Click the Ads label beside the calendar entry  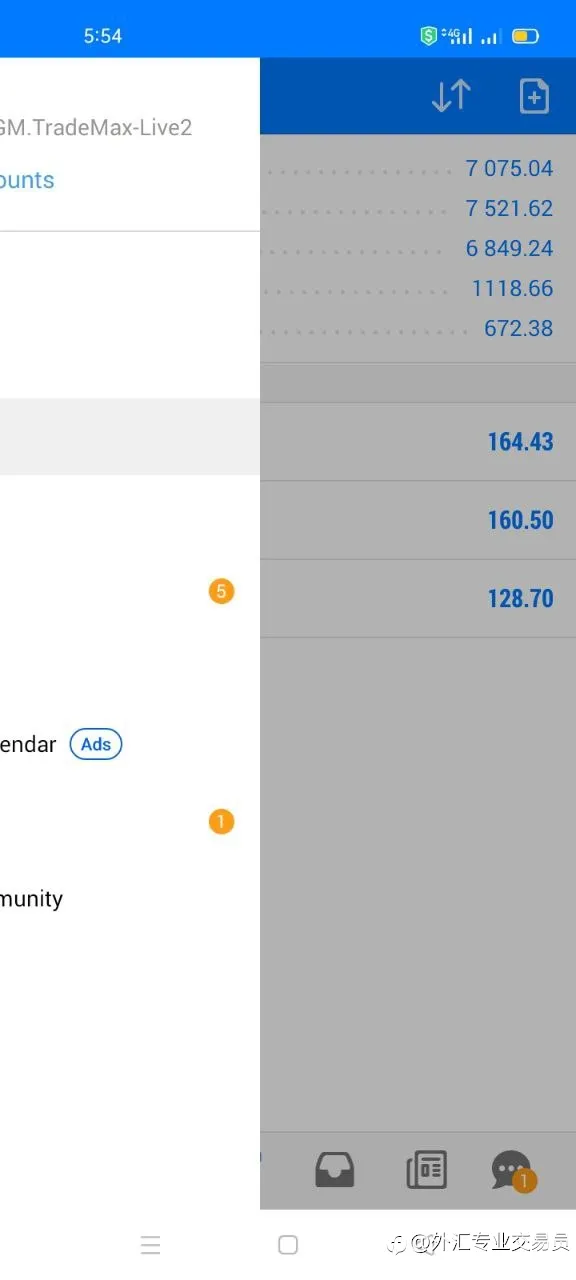pos(96,744)
